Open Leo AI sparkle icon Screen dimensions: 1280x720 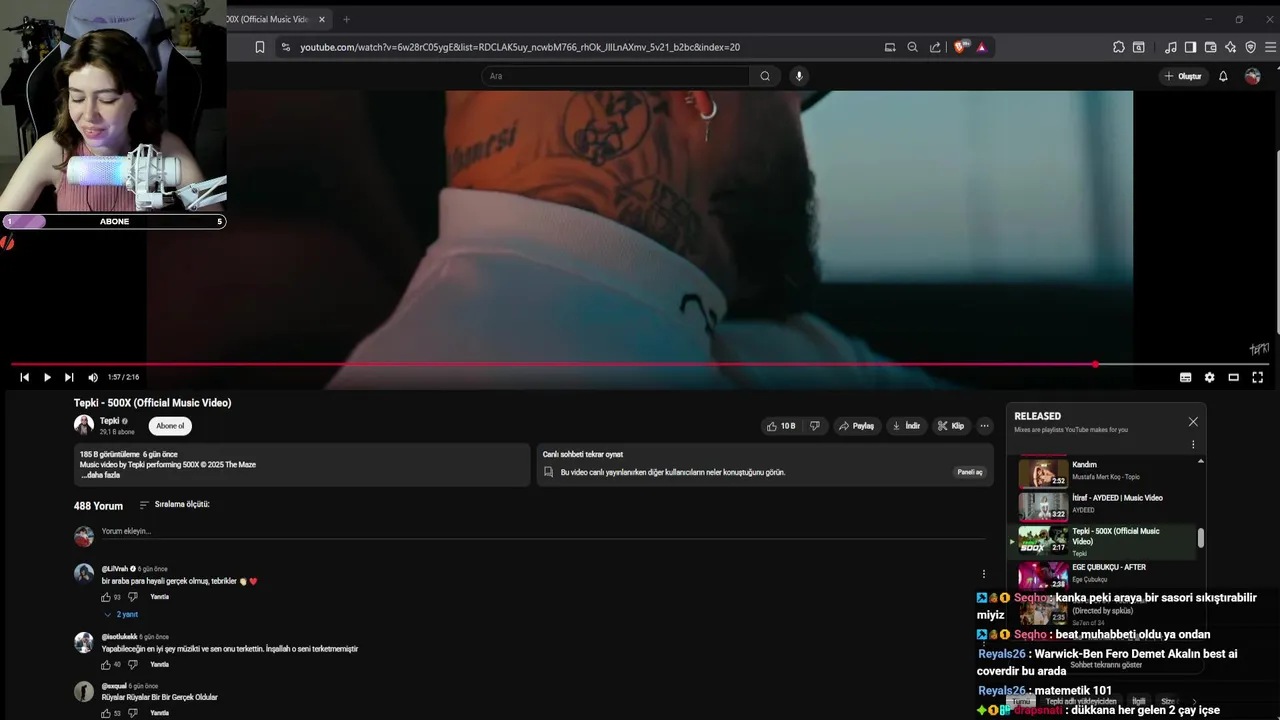pos(1230,47)
